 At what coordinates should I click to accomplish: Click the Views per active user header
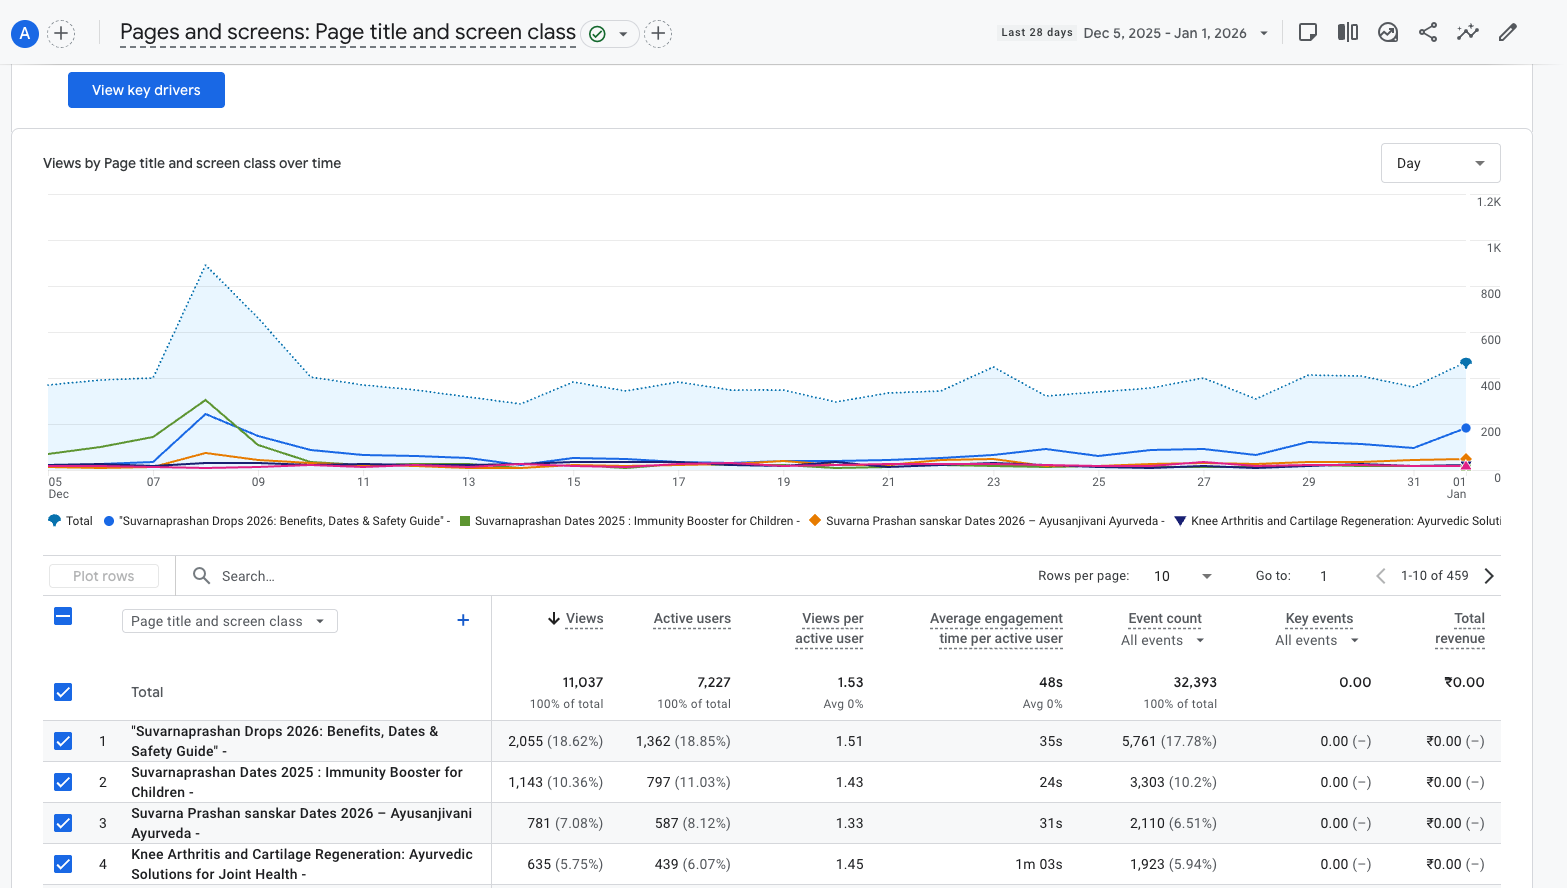[x=830, y=629]
